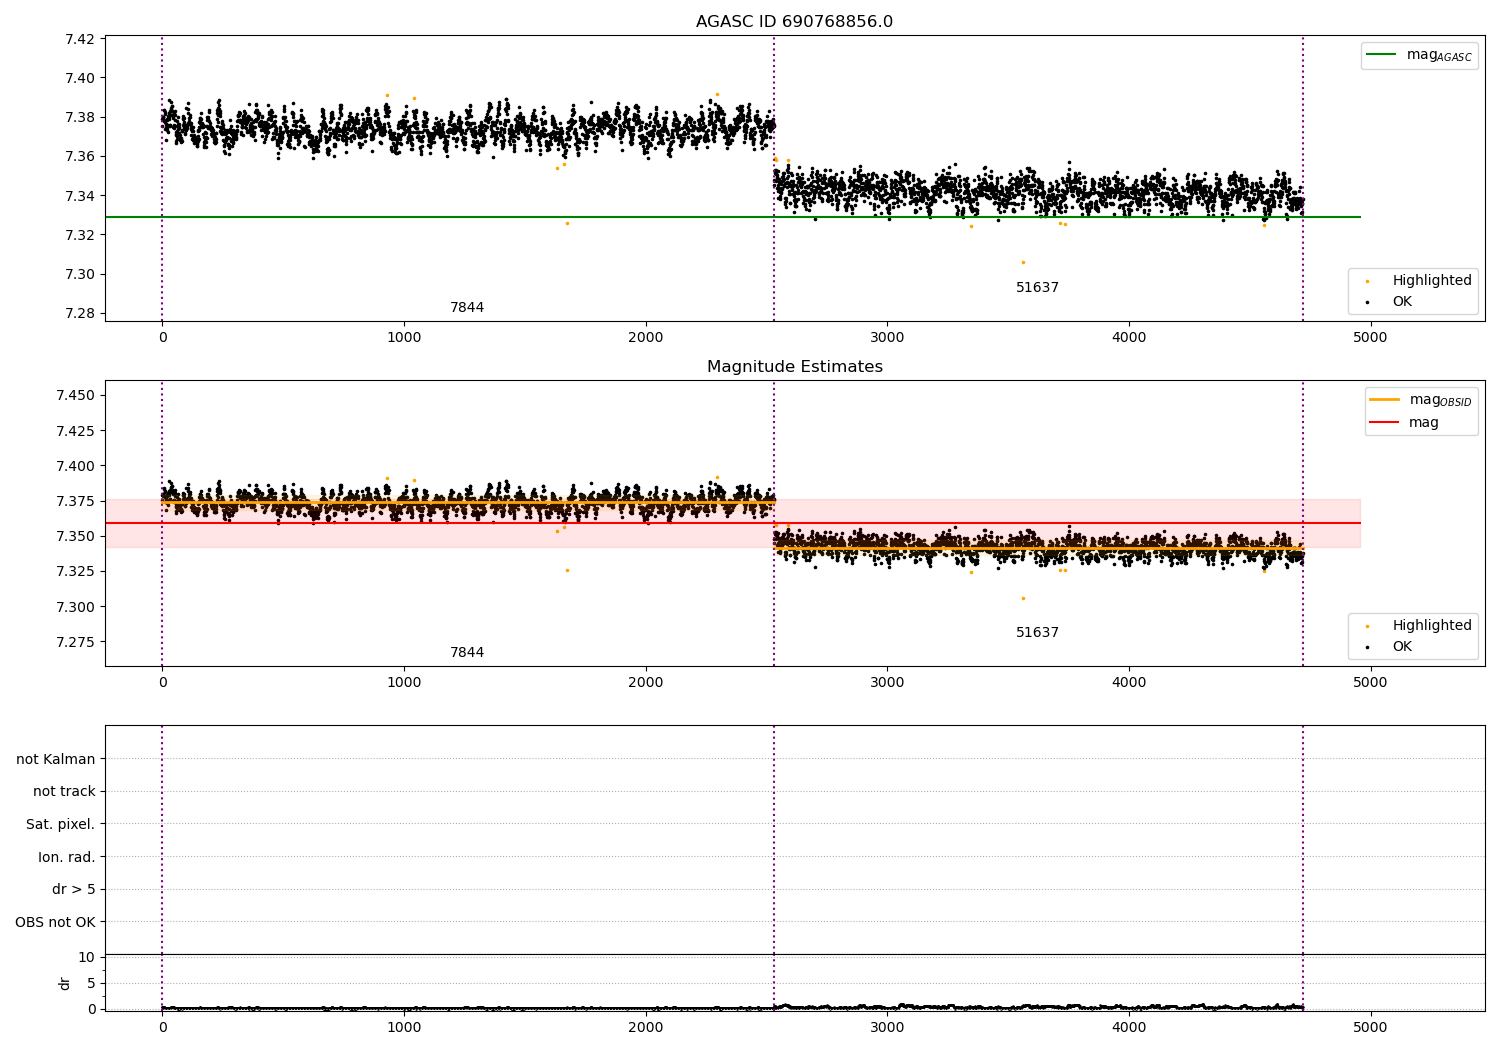Click the mag OBSID legend entry
The image size is (1500, 1050).
pos(1440,400)
